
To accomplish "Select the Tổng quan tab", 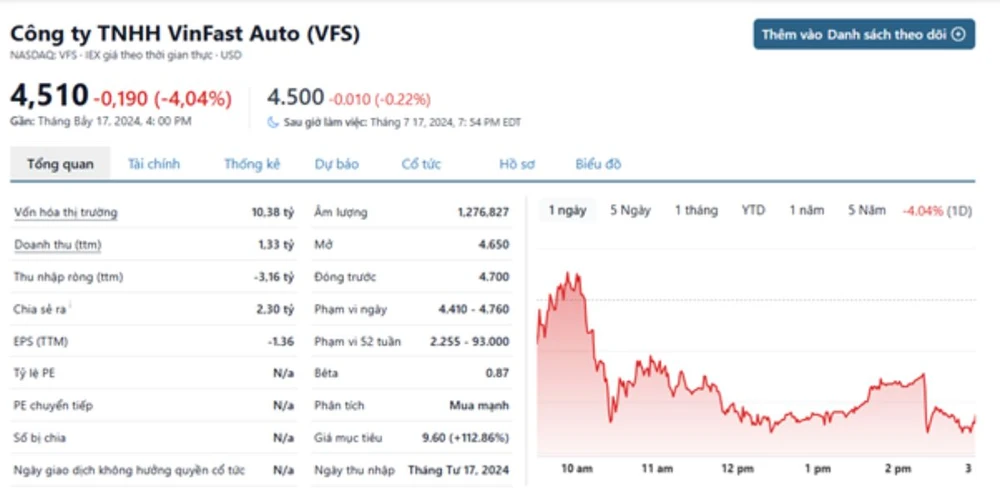I will pos(60,164).
